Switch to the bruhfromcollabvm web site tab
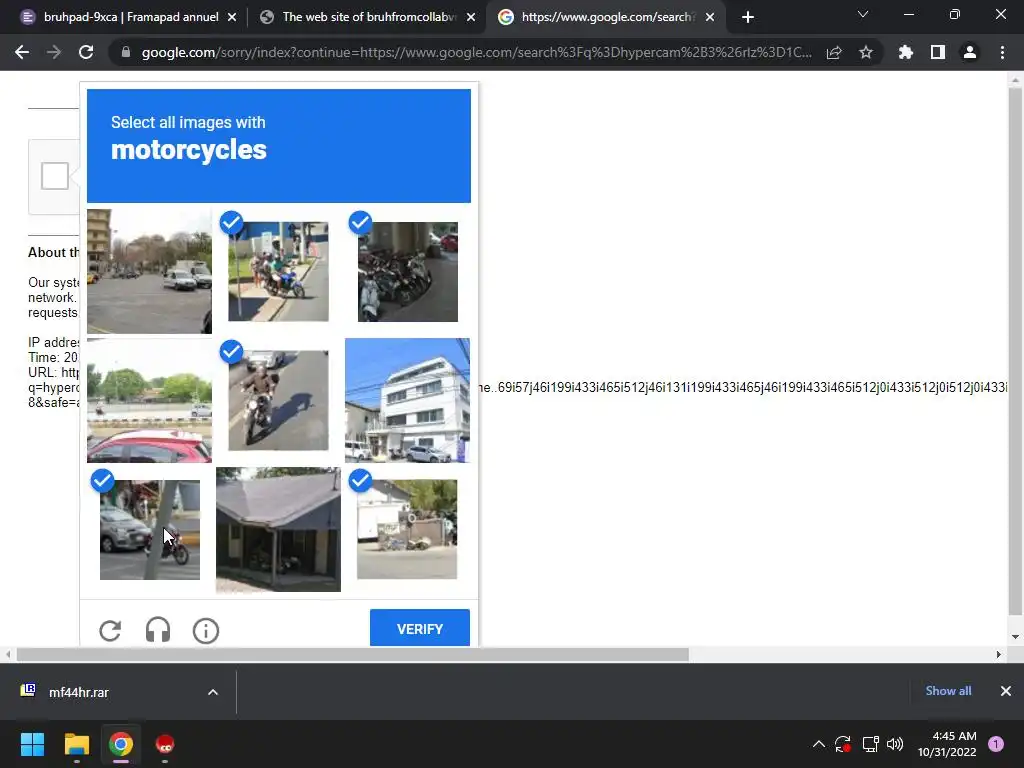1024x768 pixels. point(367,17)
